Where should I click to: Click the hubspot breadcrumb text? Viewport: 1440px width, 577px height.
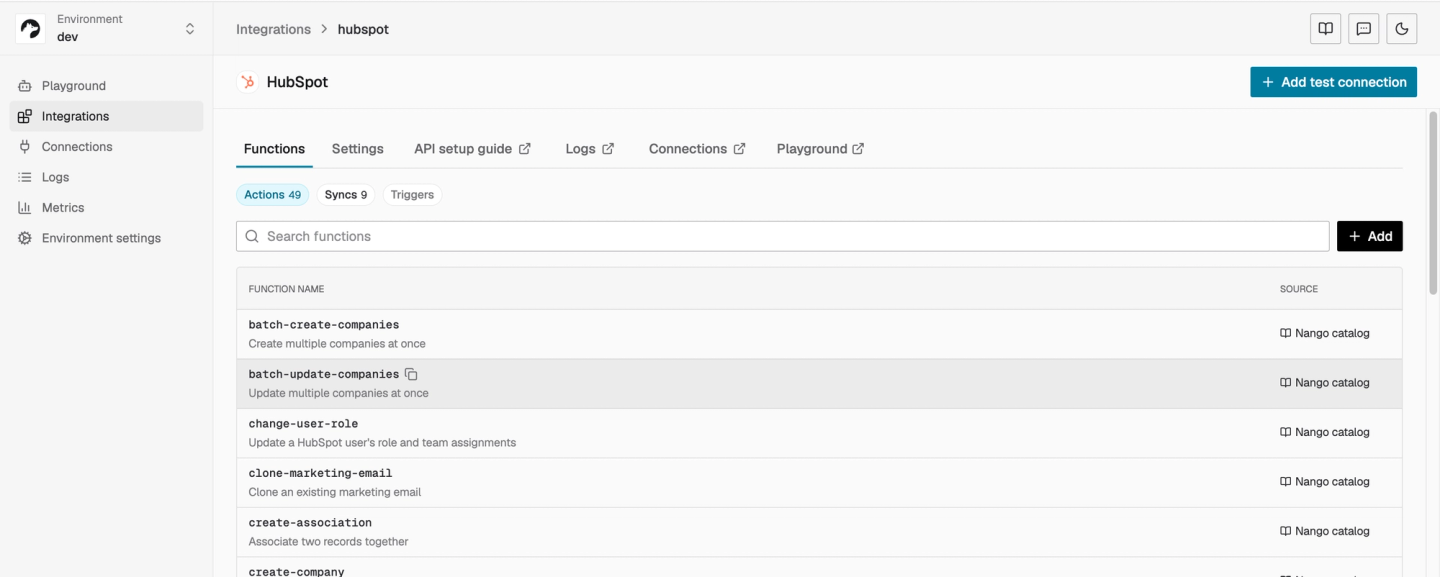pyautogui.click(x=363, y=29)
